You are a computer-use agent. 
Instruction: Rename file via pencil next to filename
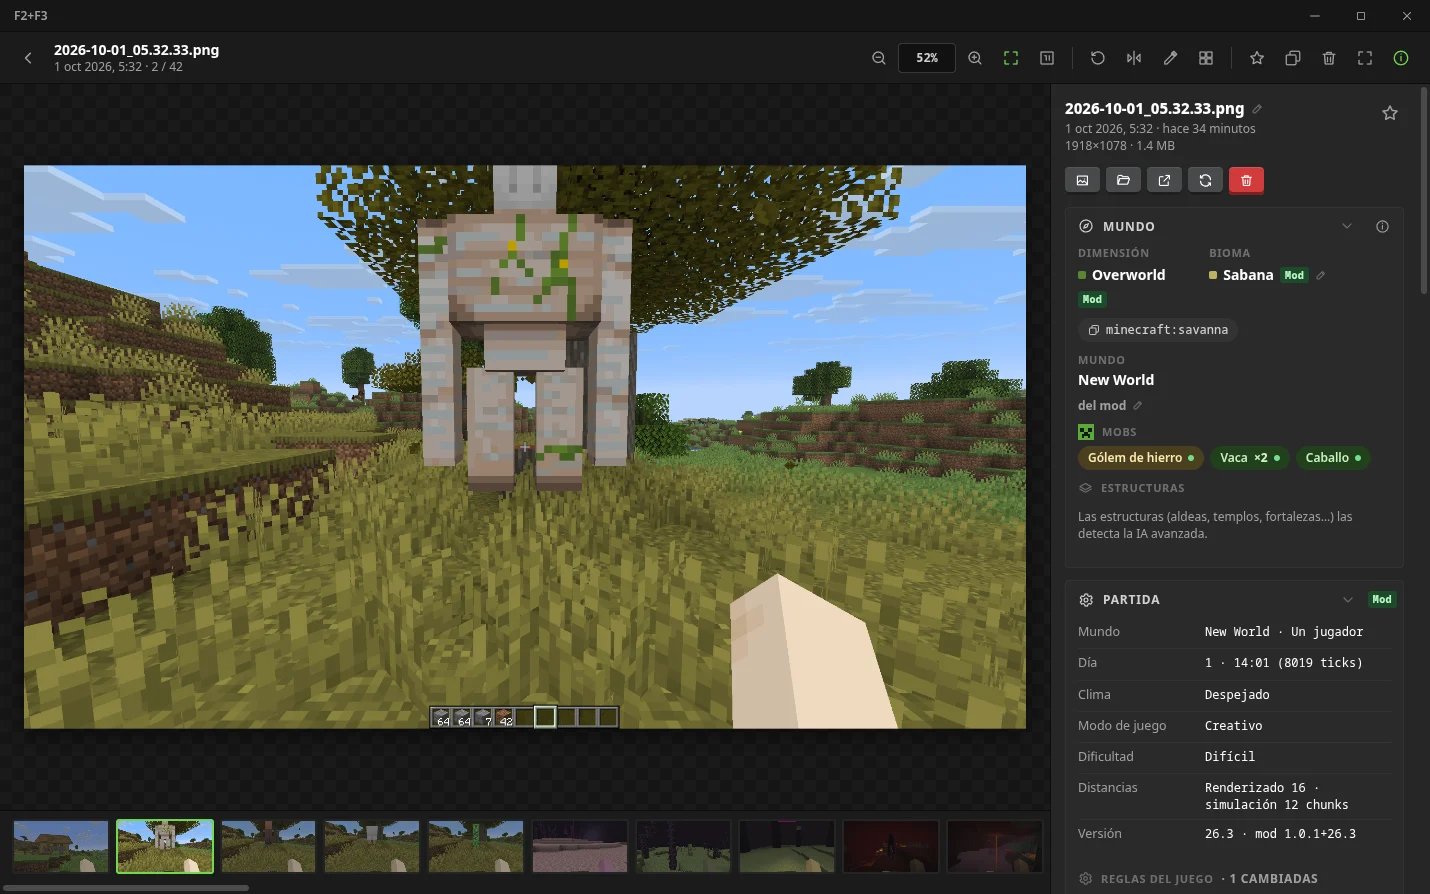pyautogui.click(x=1257, y=109)
